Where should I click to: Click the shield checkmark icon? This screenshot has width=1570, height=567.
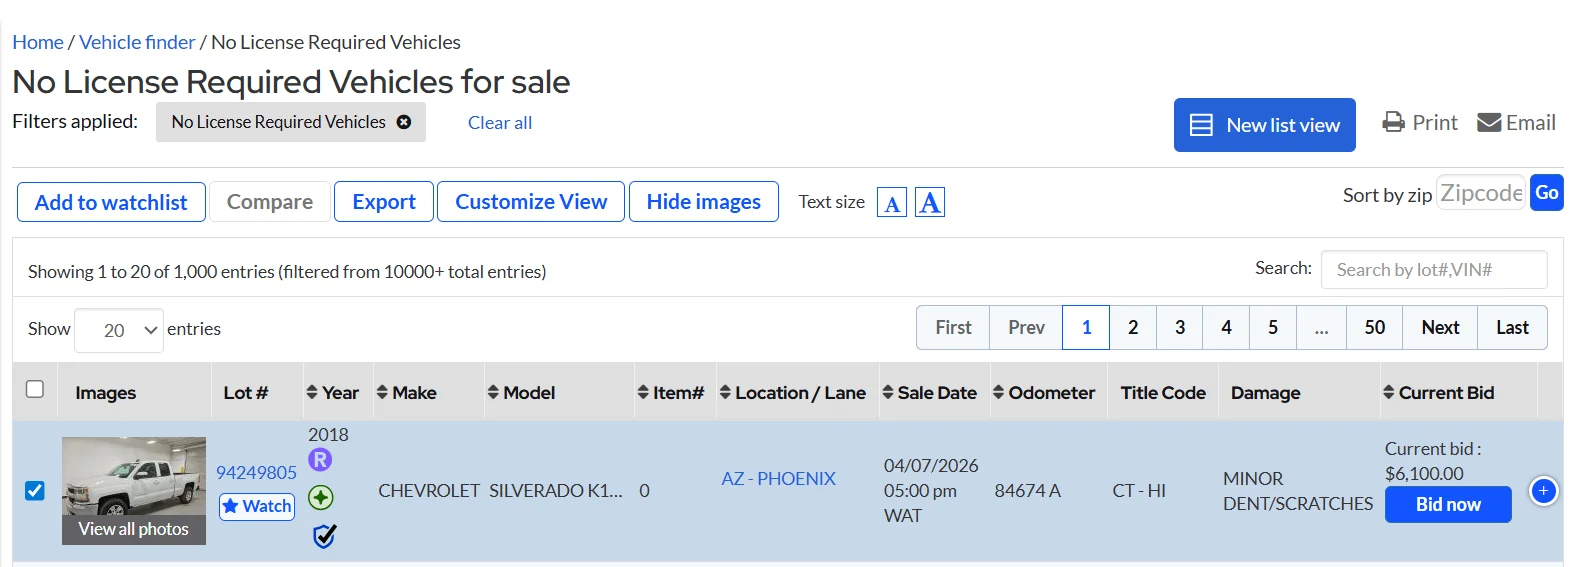[324, 536]
